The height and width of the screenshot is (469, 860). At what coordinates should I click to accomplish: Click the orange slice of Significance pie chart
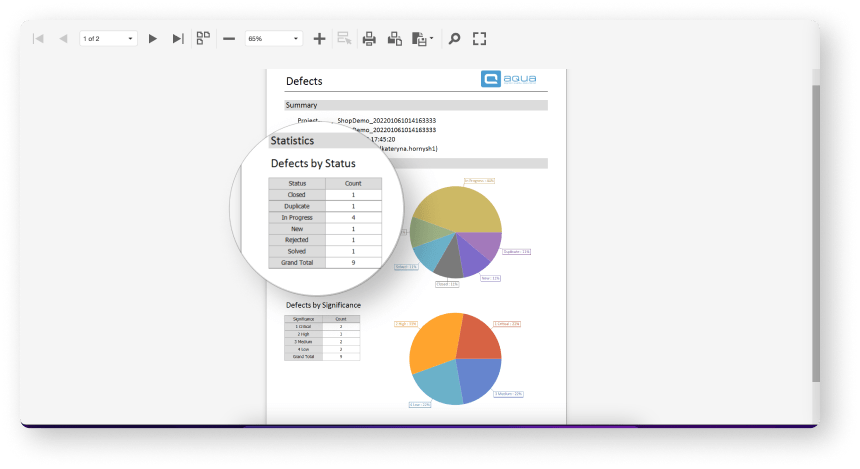(x=432, y=345)
